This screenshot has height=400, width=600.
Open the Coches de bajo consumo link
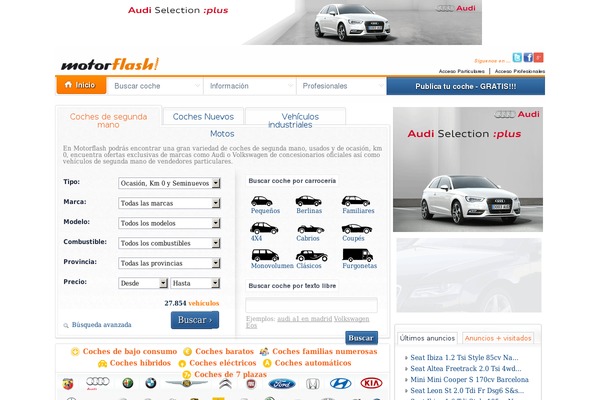130,351
